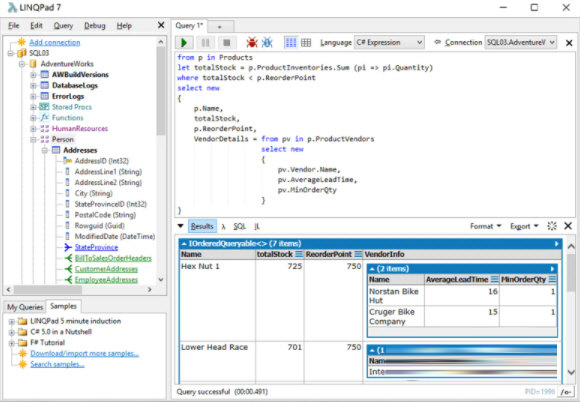The width and height of the screenshot is (580, 402).
Task: Collapse the SQL03 server node
Action: [x=11, y=53]
